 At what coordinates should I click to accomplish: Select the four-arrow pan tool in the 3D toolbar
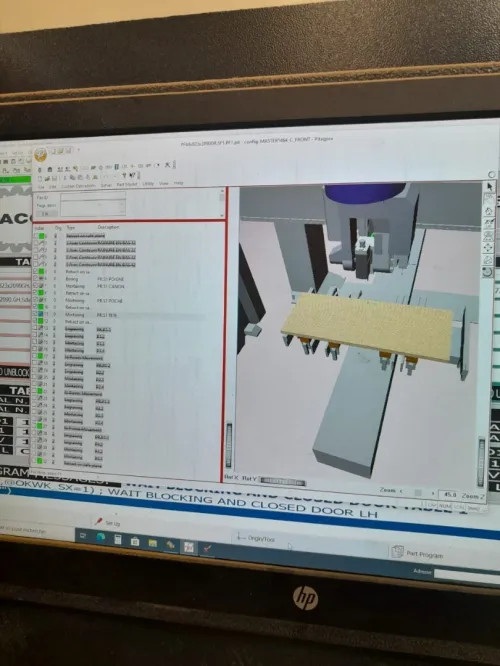point(488,247)
